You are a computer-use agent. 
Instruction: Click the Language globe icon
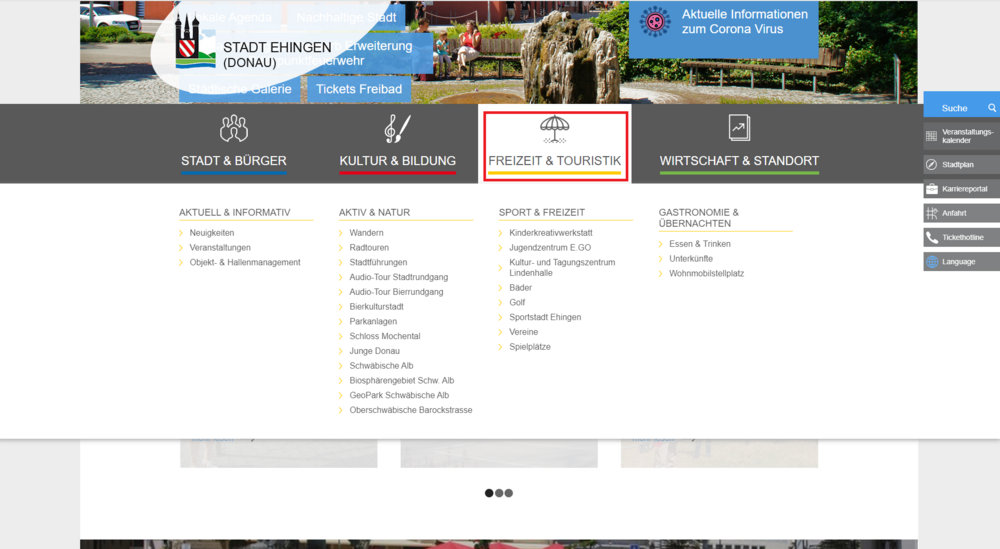[931, 261]
